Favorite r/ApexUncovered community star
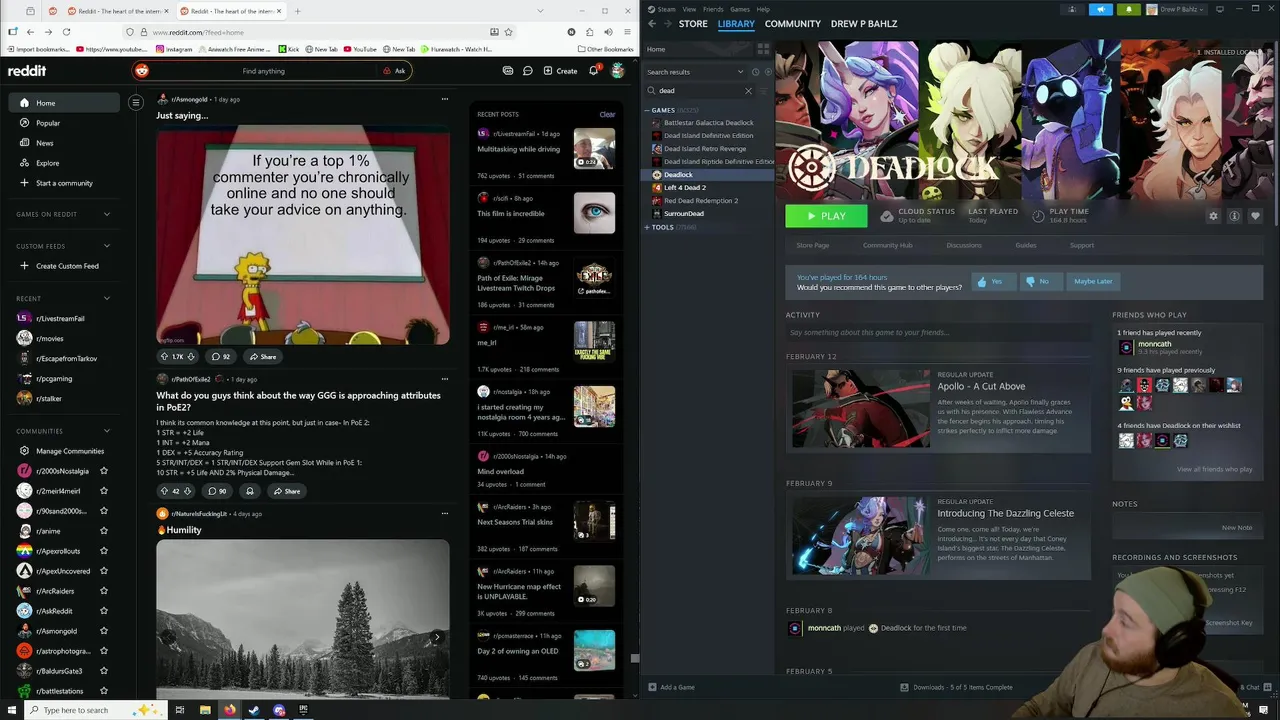The image size is (1280, 720). pyautogui.click(x=104, y=571)
